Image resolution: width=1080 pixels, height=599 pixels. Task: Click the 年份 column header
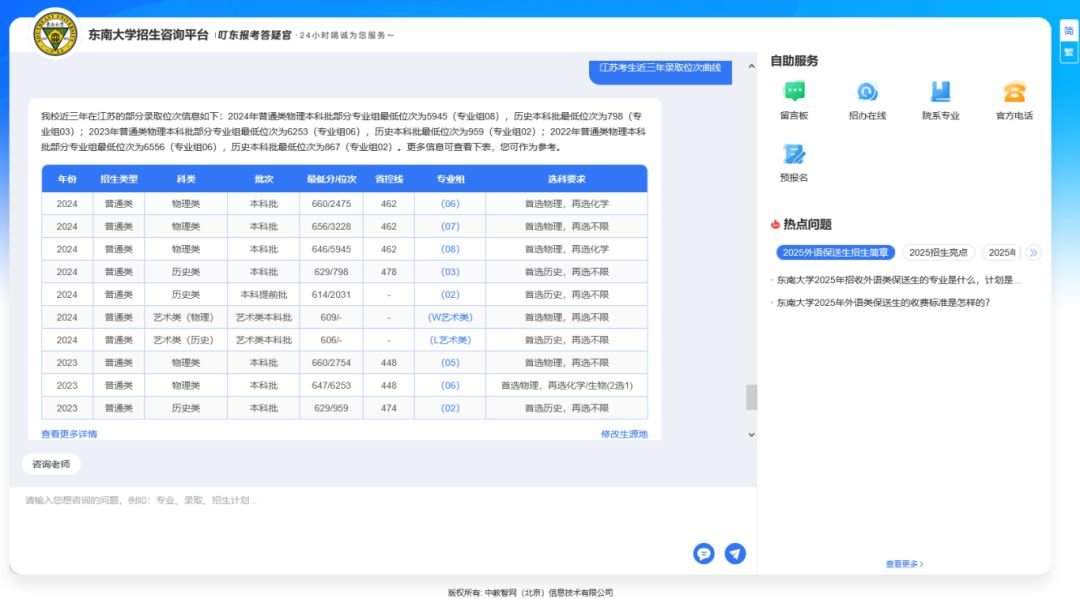pyautogui.click(x=67, y=179)
